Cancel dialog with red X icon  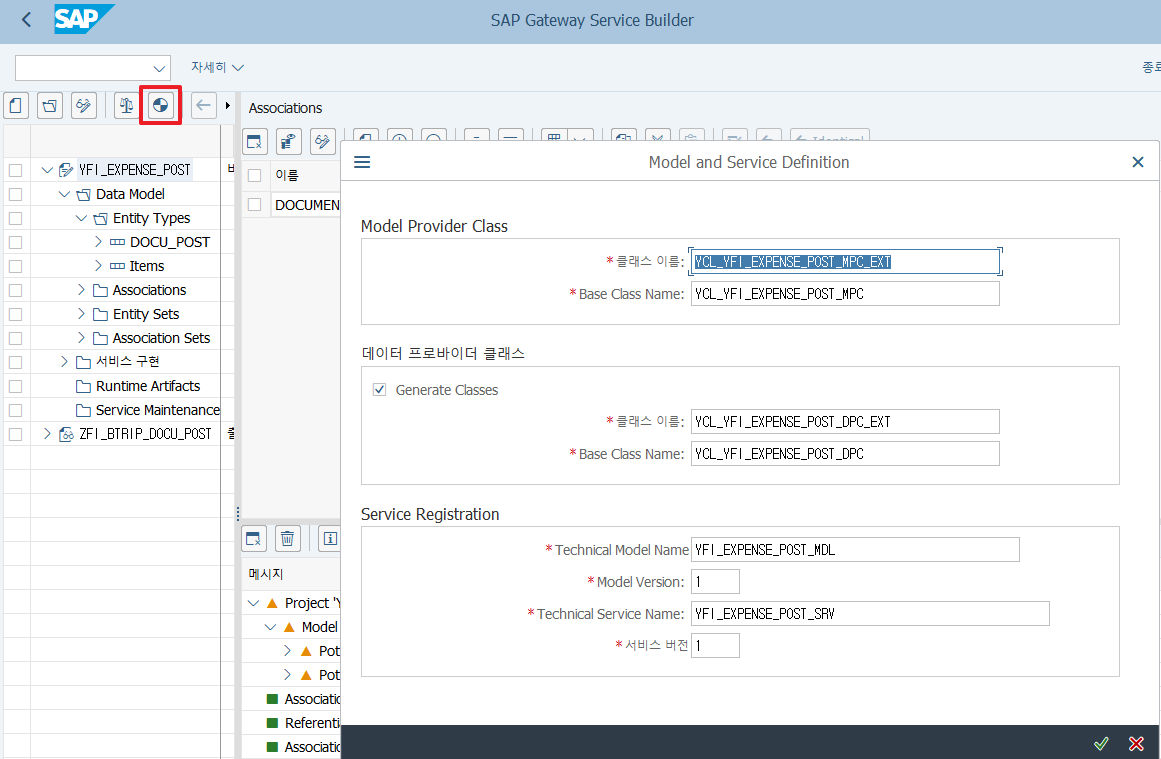(1136, 743)
